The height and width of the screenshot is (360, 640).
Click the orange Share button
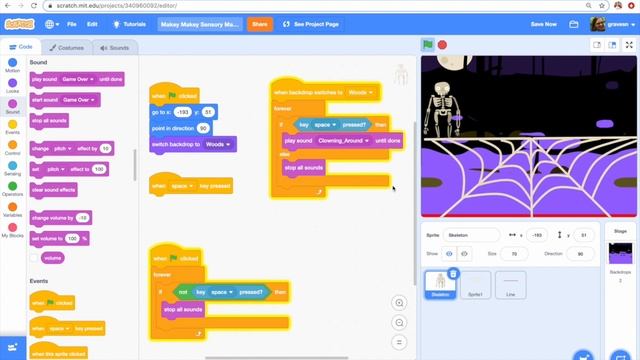260,24
